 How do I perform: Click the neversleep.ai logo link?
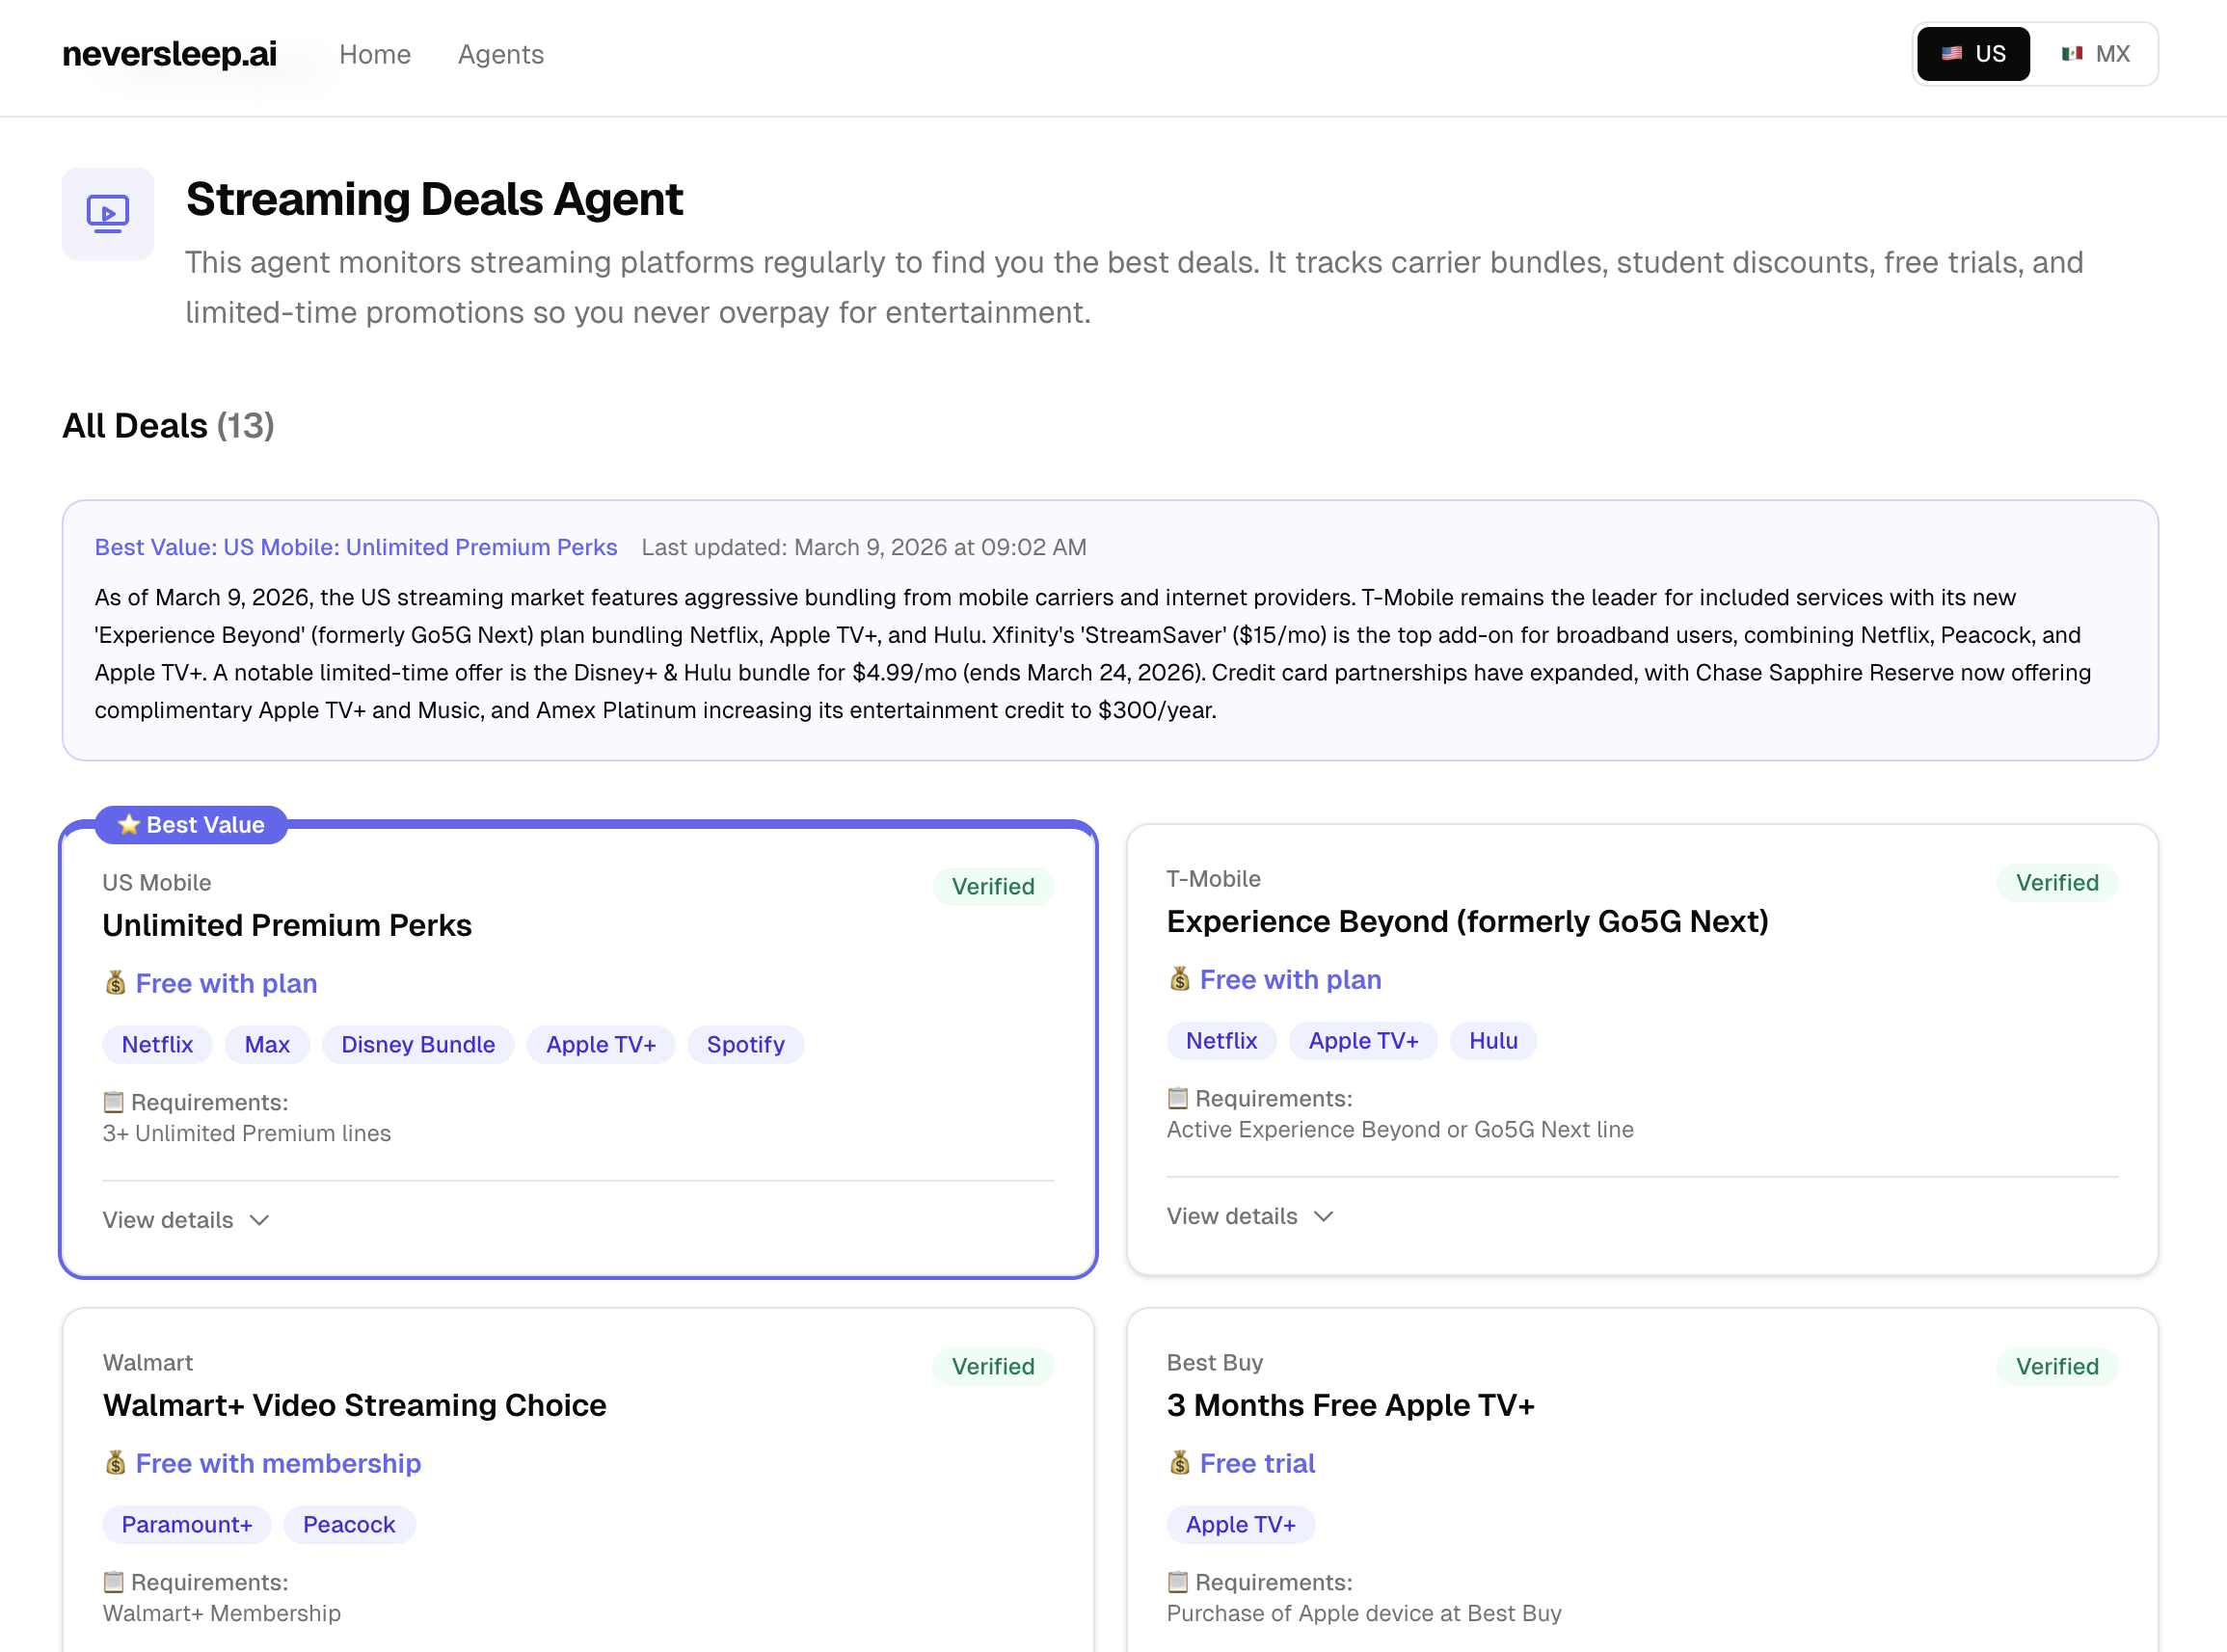pyautogui.click(x=170, y=54)
